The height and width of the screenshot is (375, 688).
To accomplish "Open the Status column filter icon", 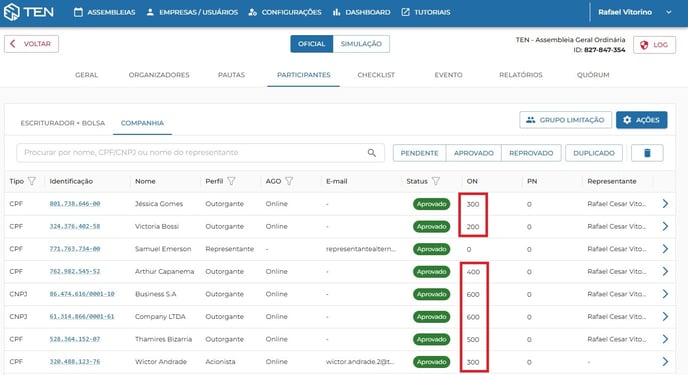I will (x=436, y=181).
